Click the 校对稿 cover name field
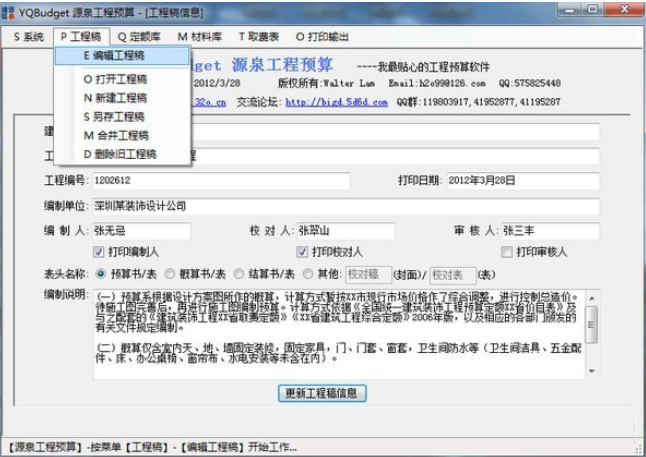The height and width of the screenshot is (457, 646). (368, 274)
